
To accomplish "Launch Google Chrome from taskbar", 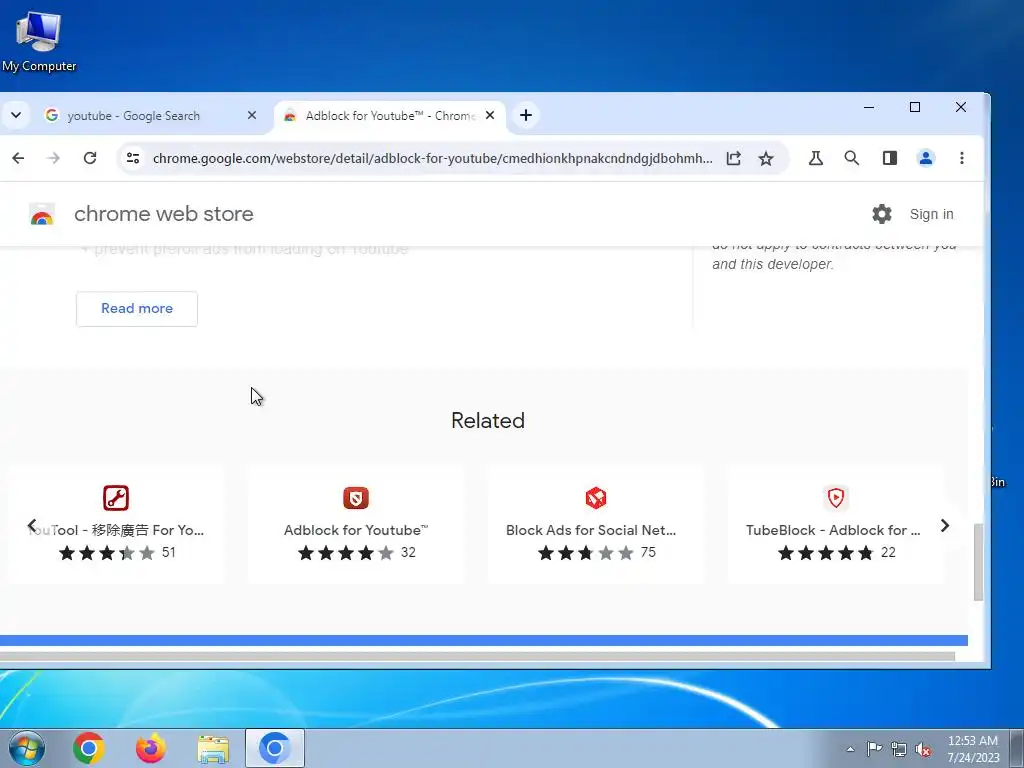I will pos(89,748).
